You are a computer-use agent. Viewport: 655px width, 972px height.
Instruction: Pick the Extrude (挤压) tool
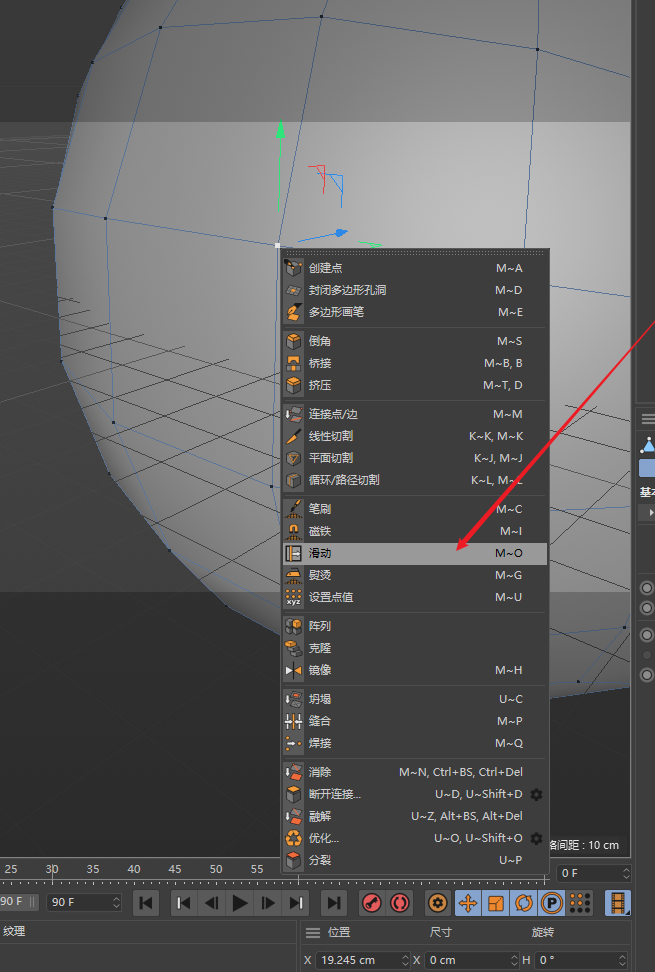[320, 385]
